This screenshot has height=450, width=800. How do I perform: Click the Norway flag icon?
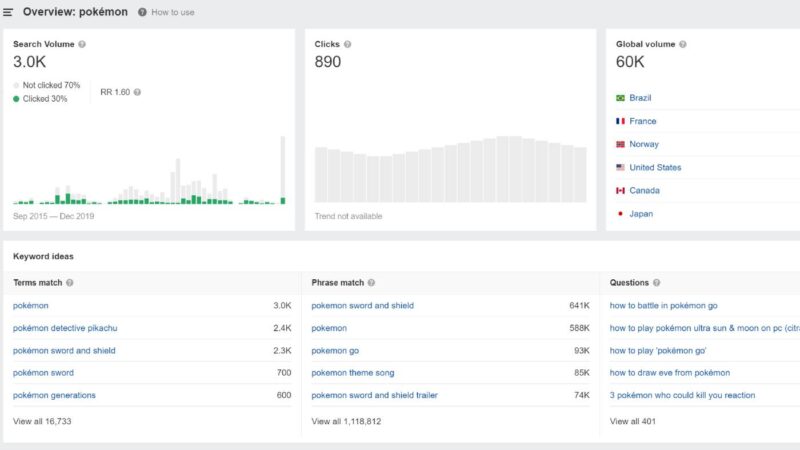coord(620,144)
